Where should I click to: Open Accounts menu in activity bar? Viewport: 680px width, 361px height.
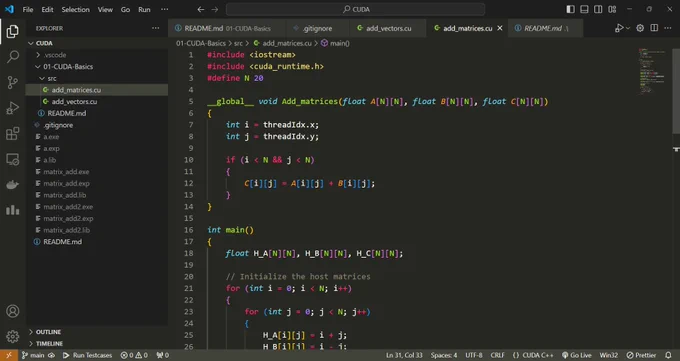coord(13,311)
